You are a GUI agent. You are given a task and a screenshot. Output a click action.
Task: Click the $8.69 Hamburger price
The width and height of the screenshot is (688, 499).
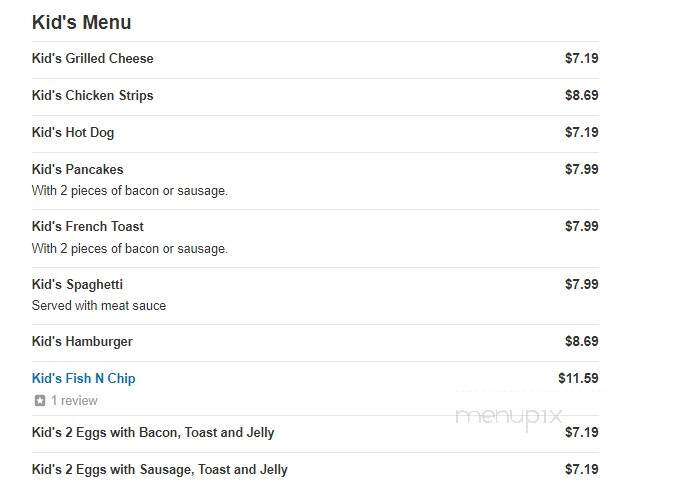(582, 341)
